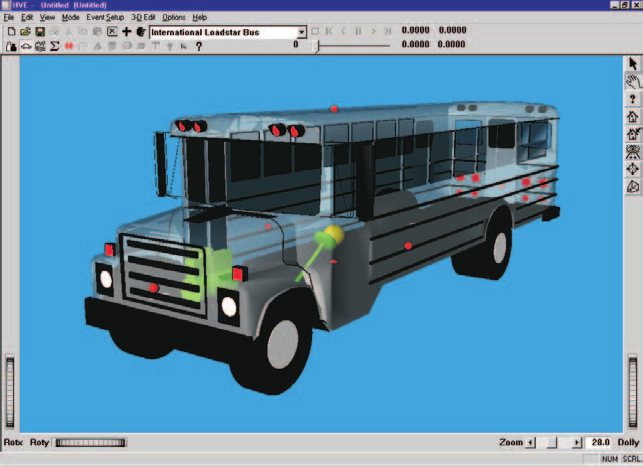Play the event forward

[373, 31]
